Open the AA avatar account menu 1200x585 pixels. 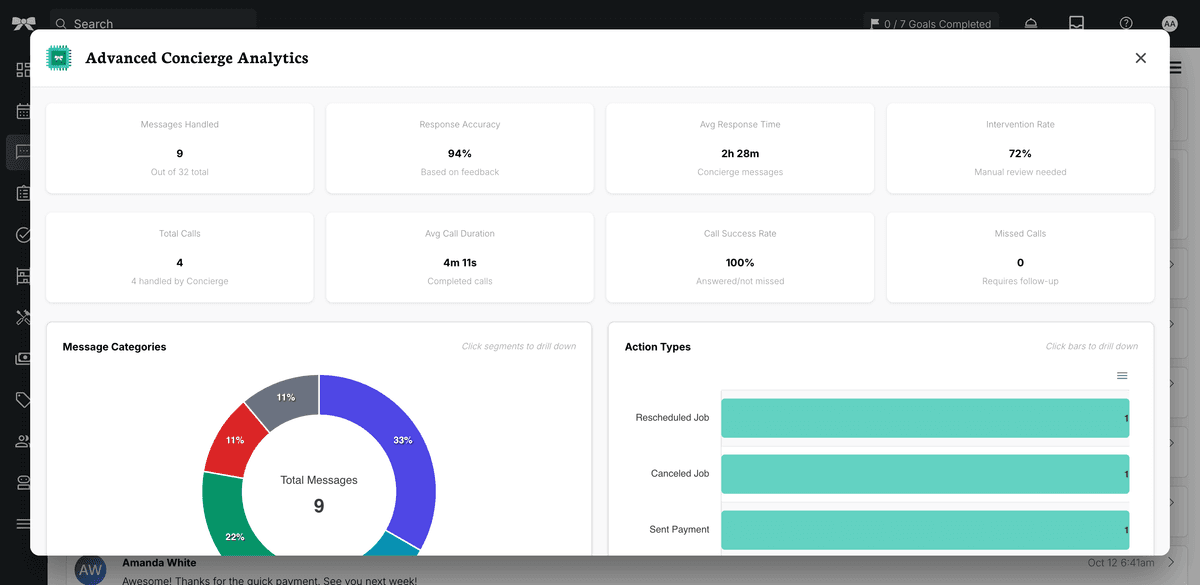pyautogui.click(x=1170, y=23)
